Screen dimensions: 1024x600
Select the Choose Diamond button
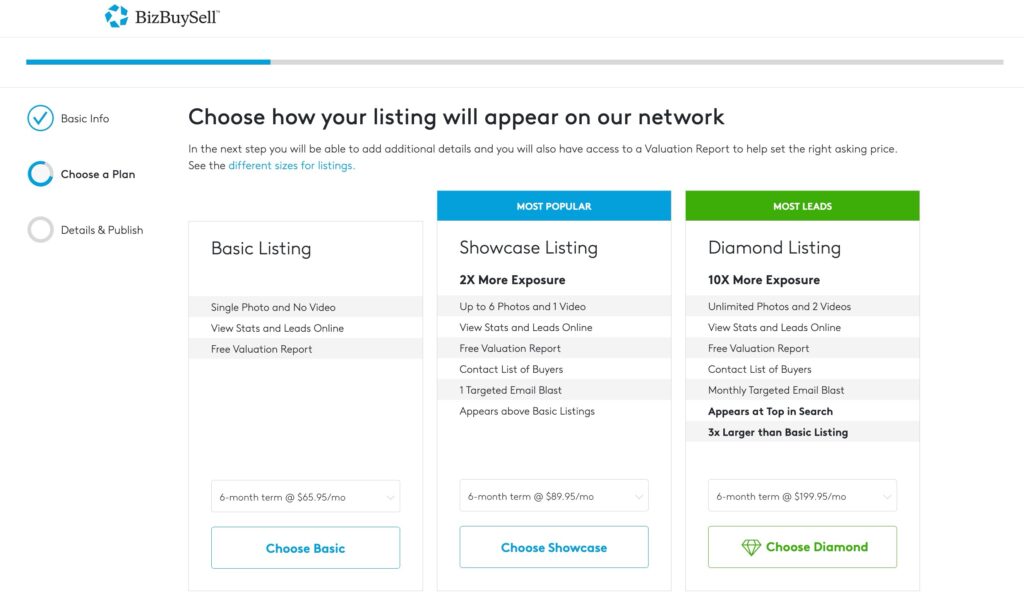pos(802,547)
